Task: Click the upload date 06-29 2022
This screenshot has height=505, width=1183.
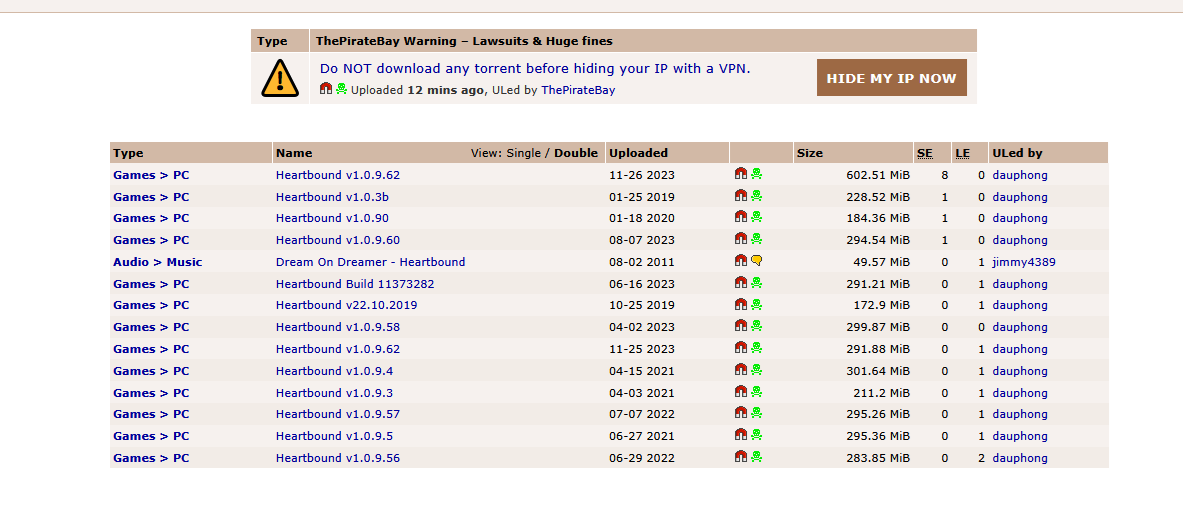Action: tap(641, 457)
